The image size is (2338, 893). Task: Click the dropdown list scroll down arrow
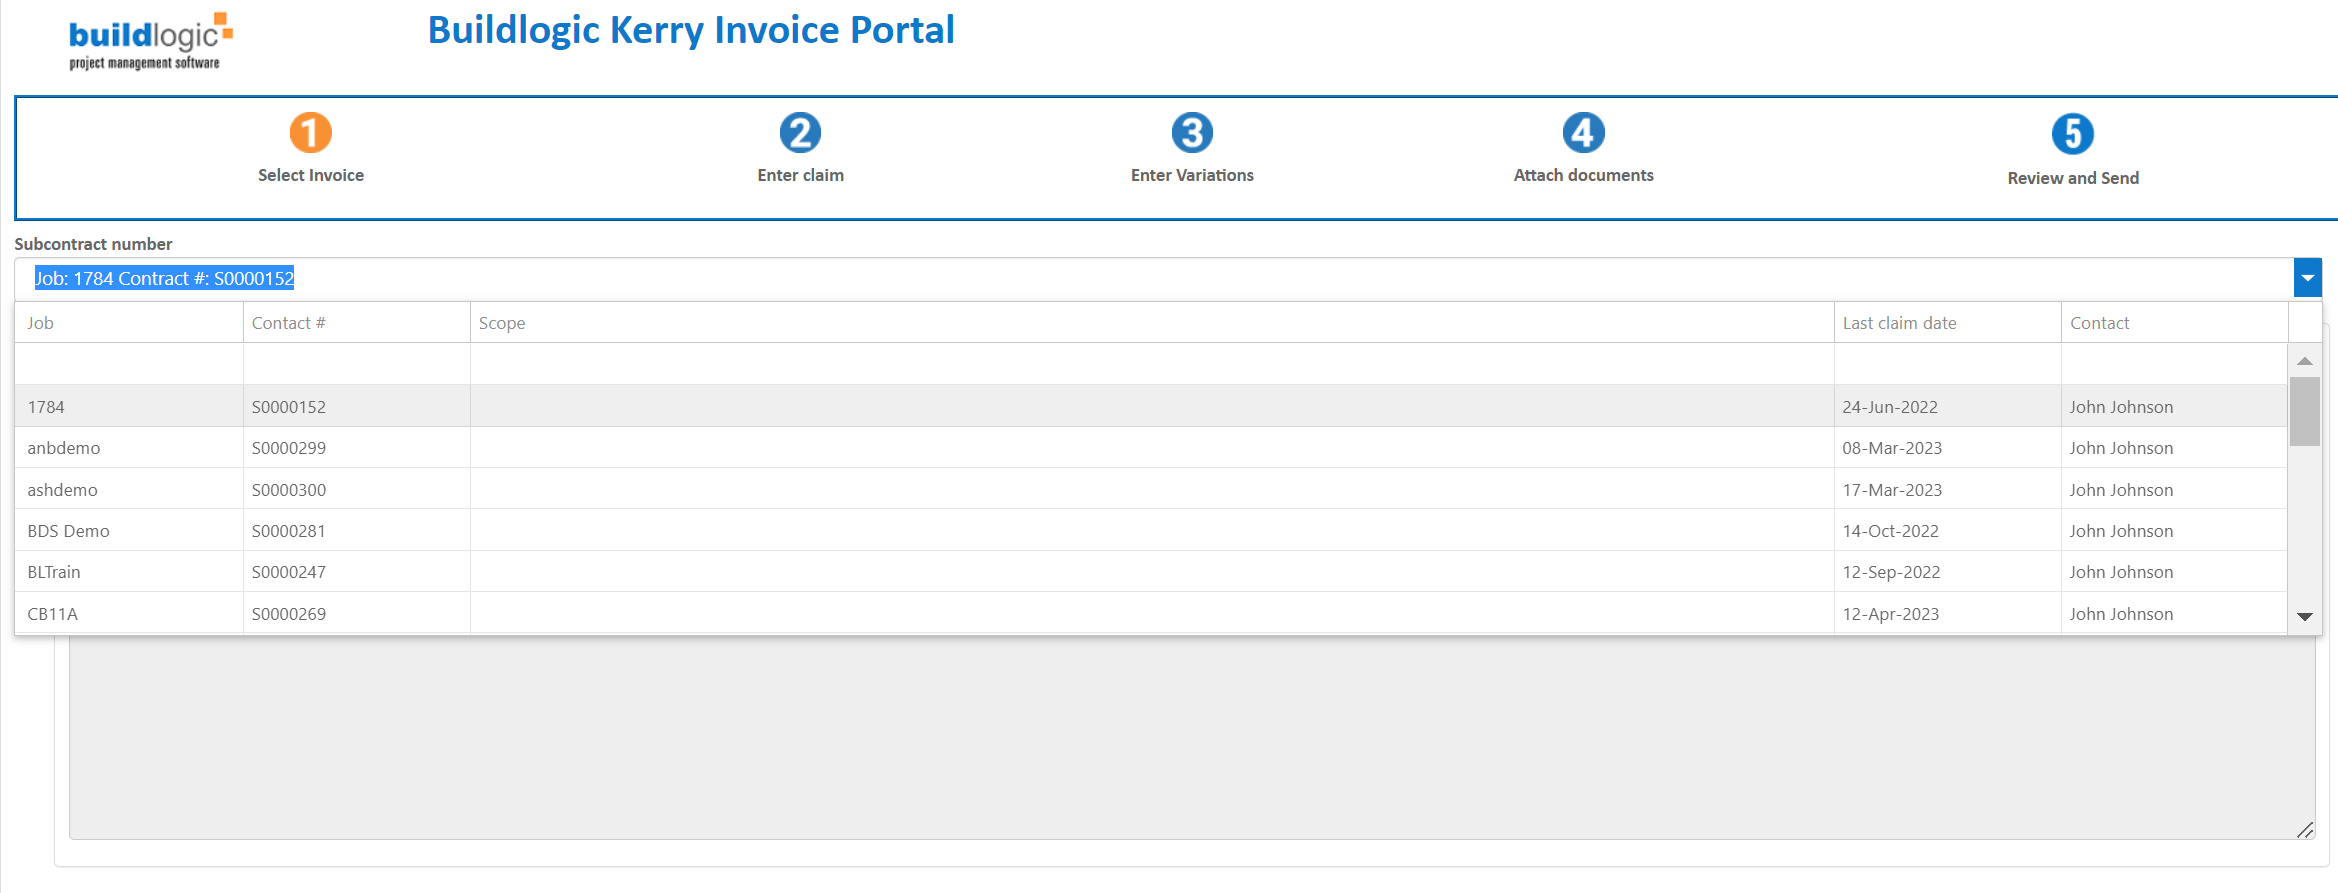point(2305,617)
